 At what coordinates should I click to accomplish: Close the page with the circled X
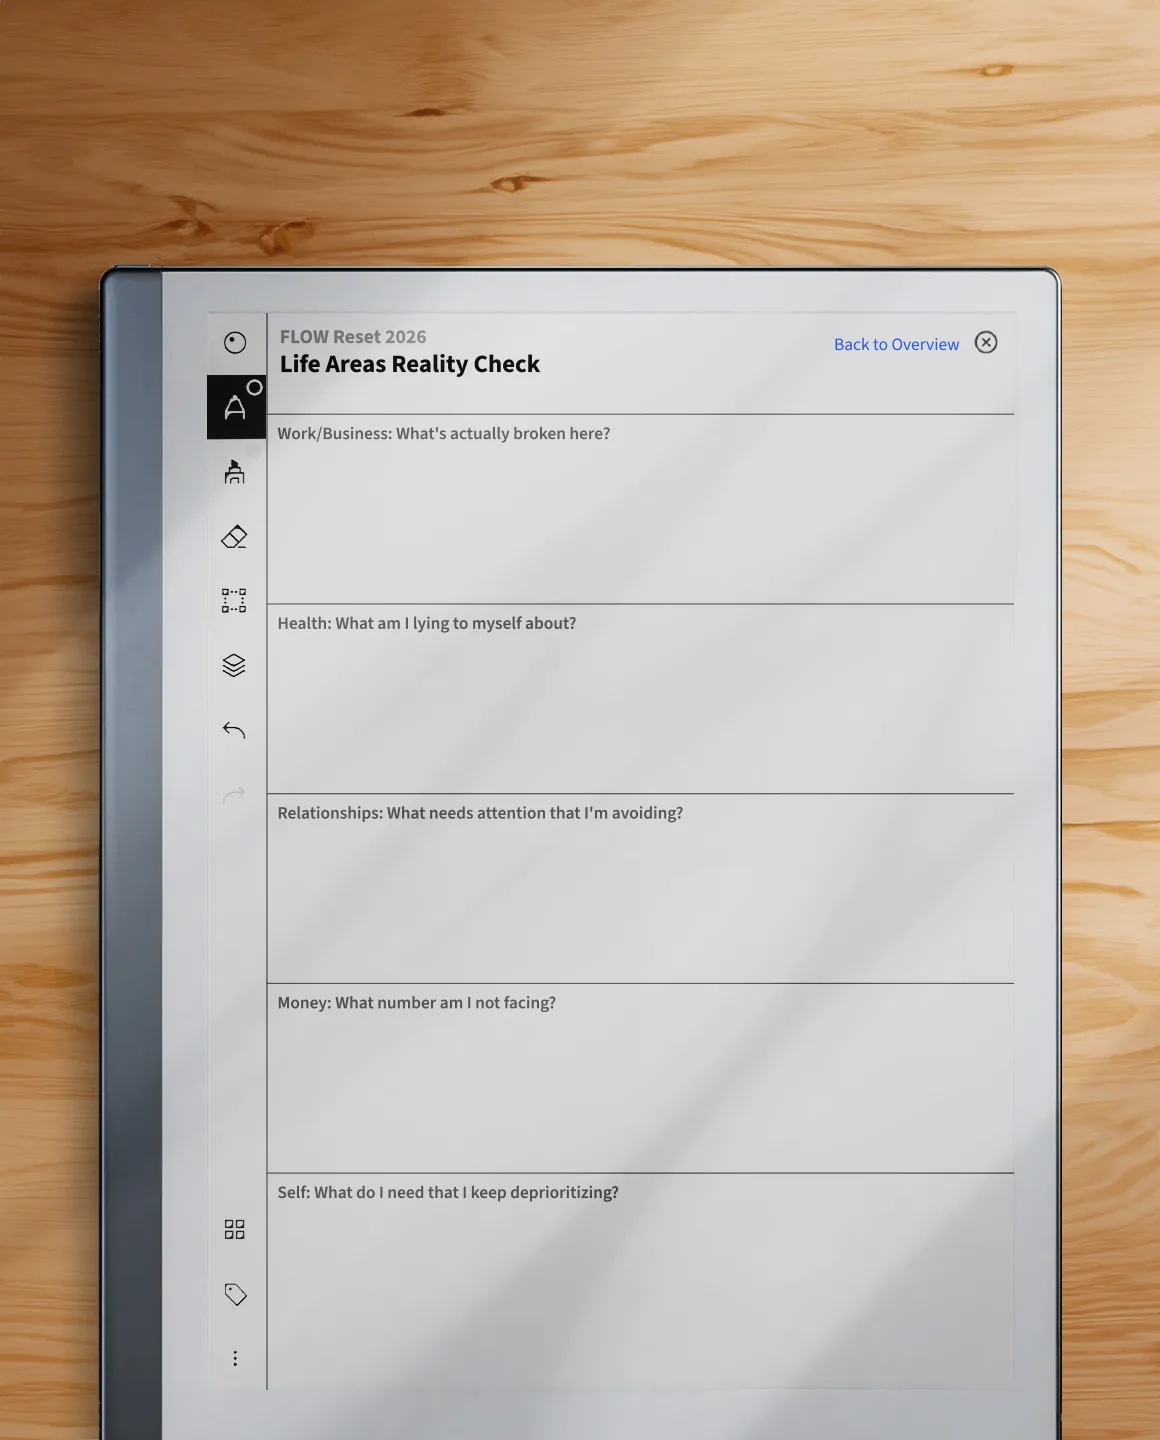pos(986,343)
